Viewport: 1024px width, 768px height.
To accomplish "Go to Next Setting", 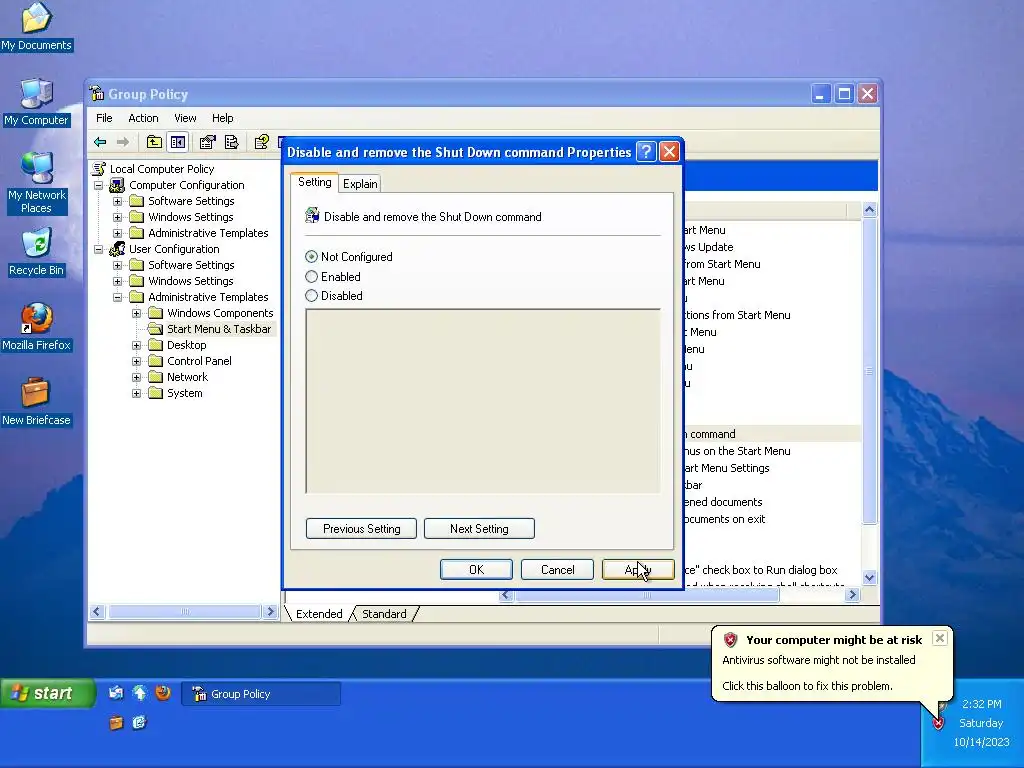I will [x=479, y=528].
